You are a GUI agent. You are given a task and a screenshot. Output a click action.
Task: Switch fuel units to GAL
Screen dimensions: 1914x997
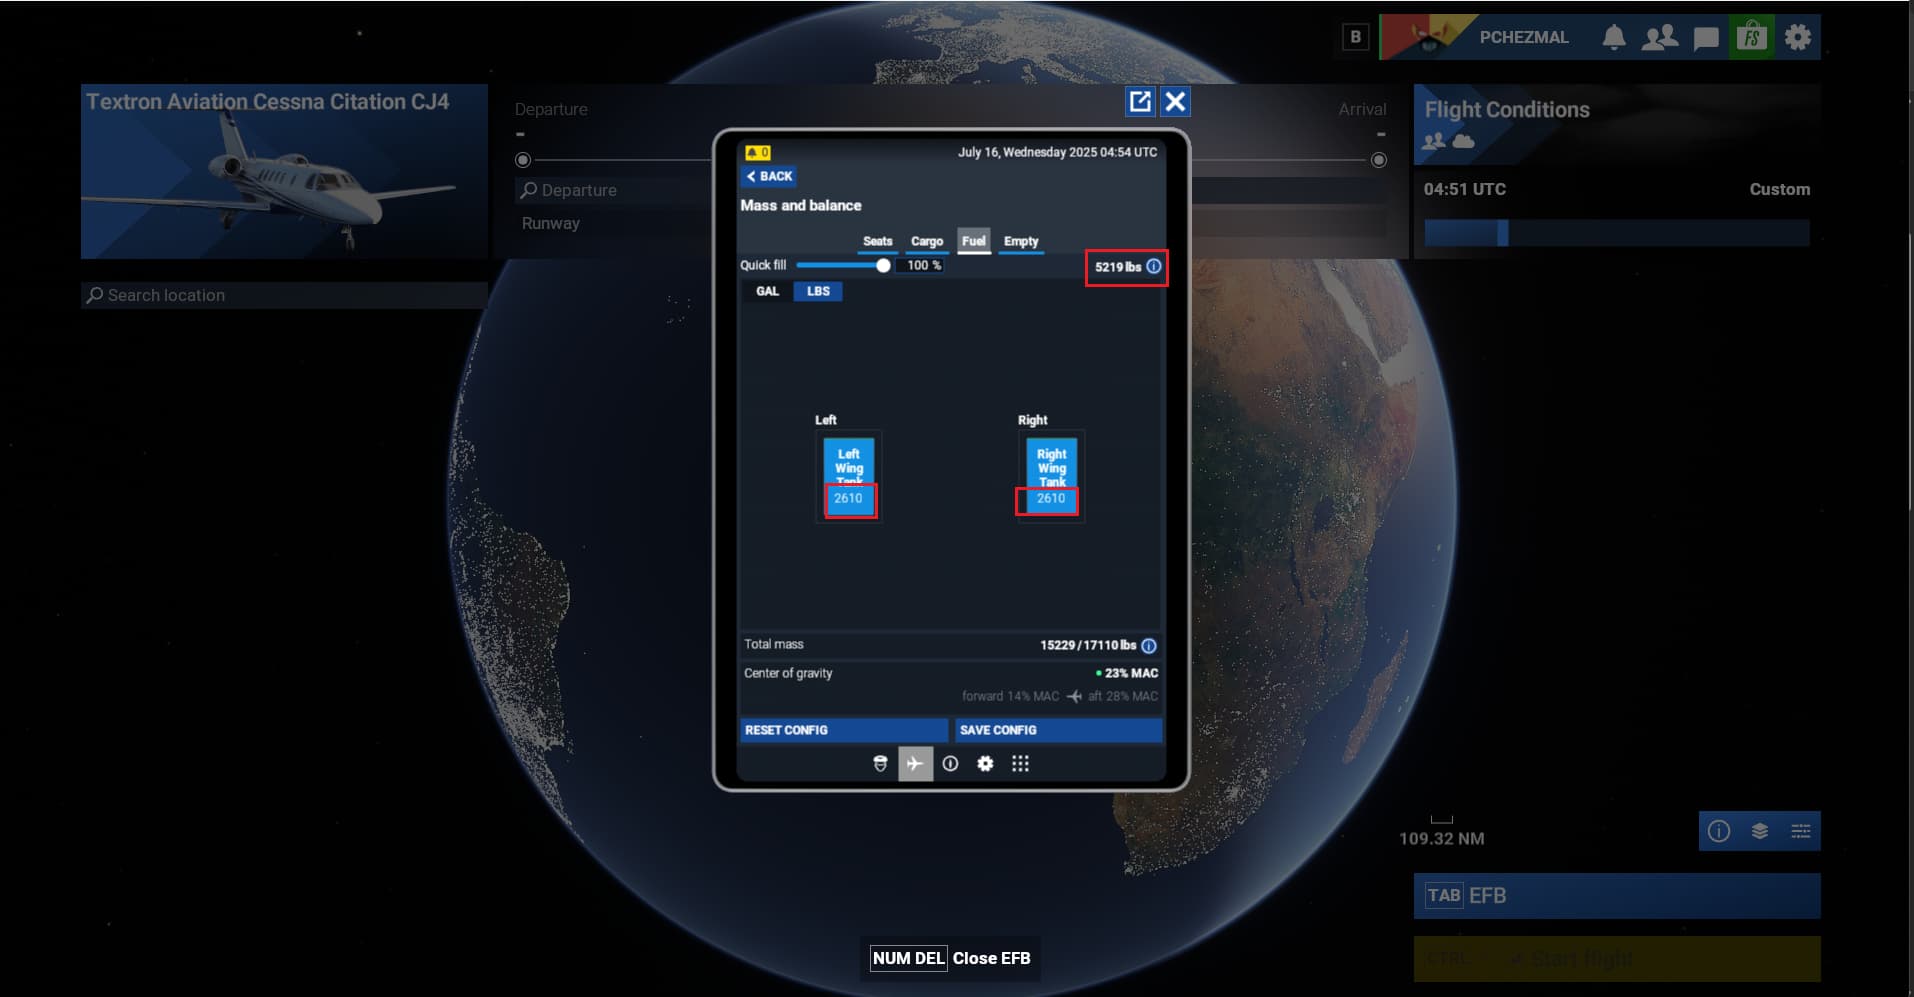[767, 291]
